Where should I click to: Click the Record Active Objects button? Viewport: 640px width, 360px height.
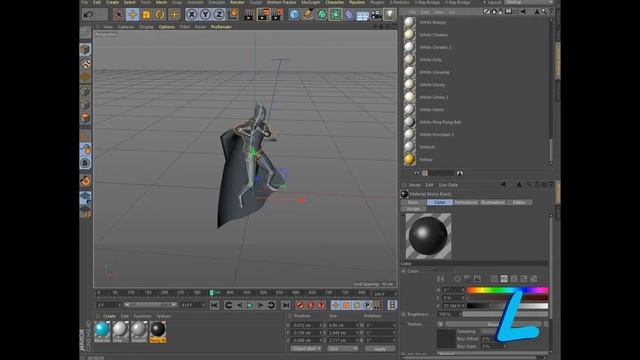pyautogui.click(x=300, y=305)
